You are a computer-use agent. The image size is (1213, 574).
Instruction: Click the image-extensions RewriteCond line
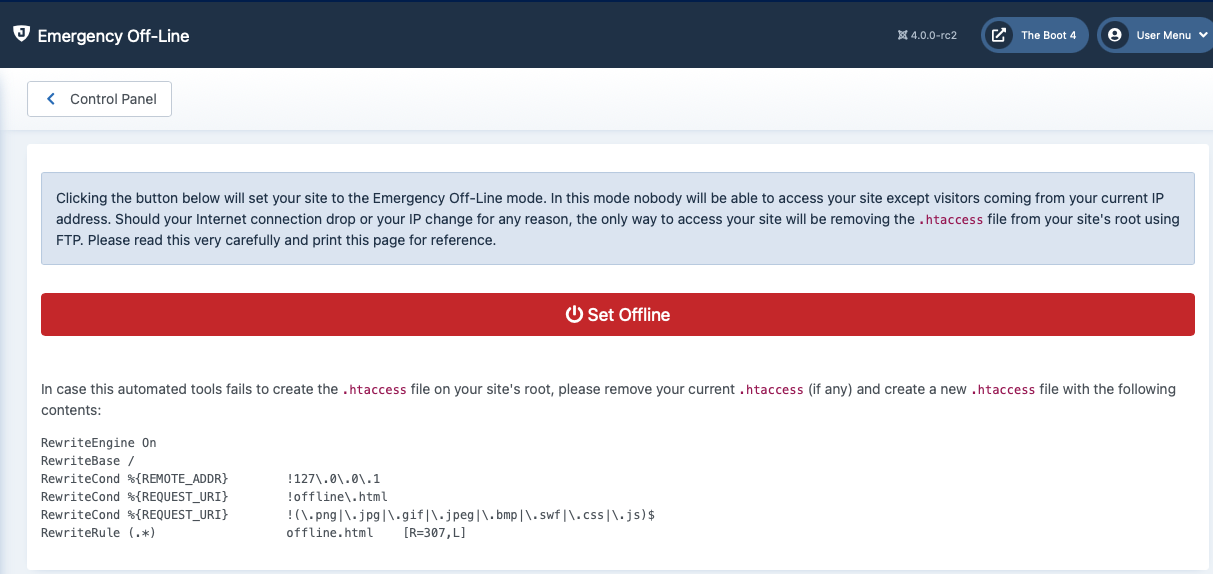[x=348, y=514]
